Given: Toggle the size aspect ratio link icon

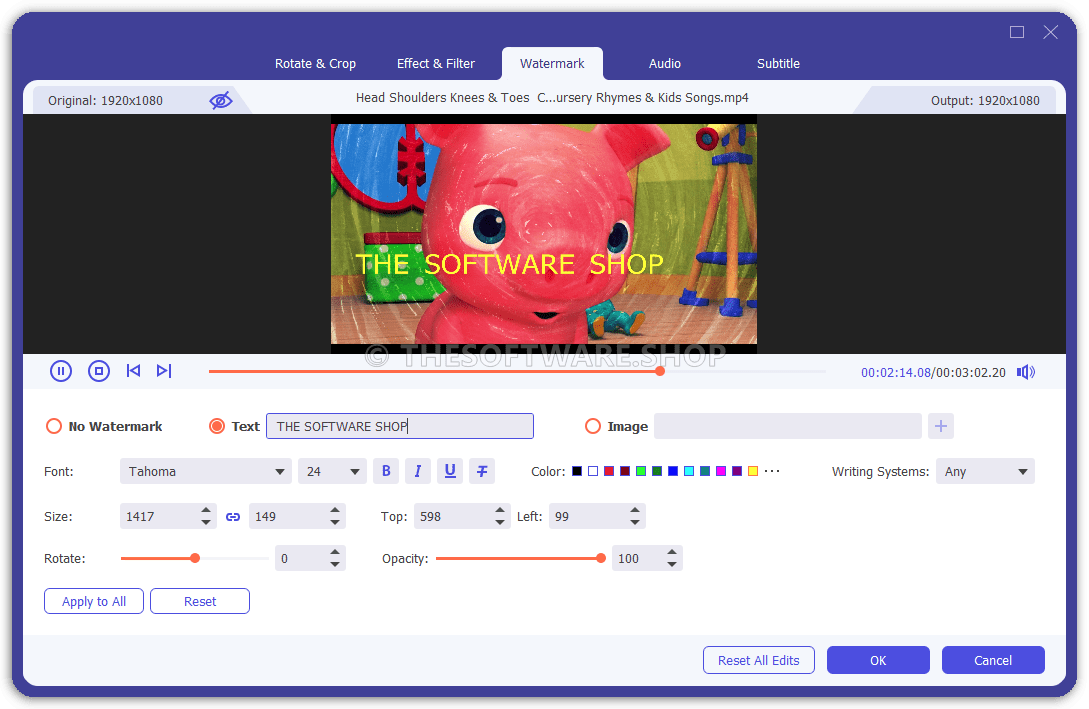Looking at the screenshot, I should click(233, 517).
